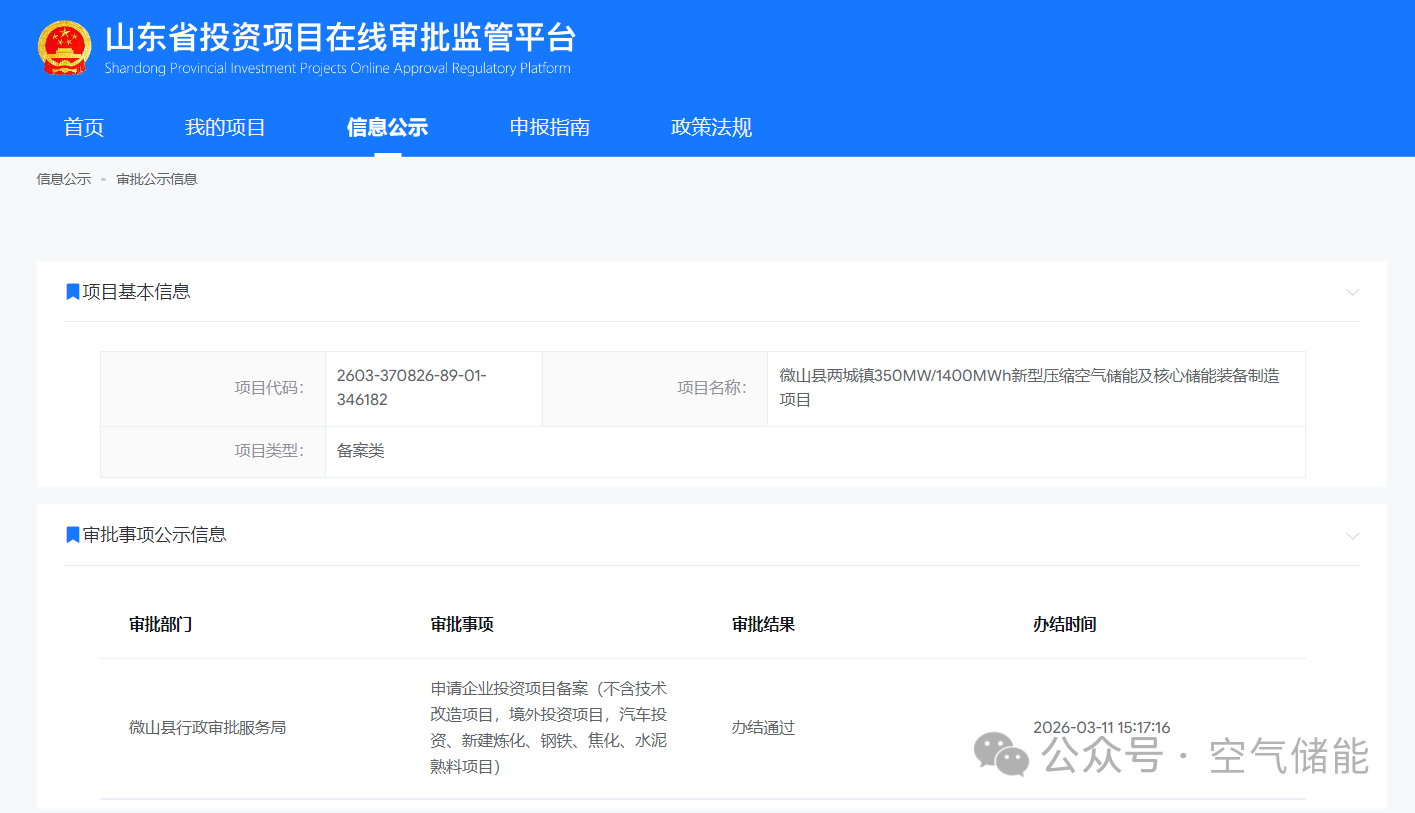Open the 申报指南 tab

point(549,128)
